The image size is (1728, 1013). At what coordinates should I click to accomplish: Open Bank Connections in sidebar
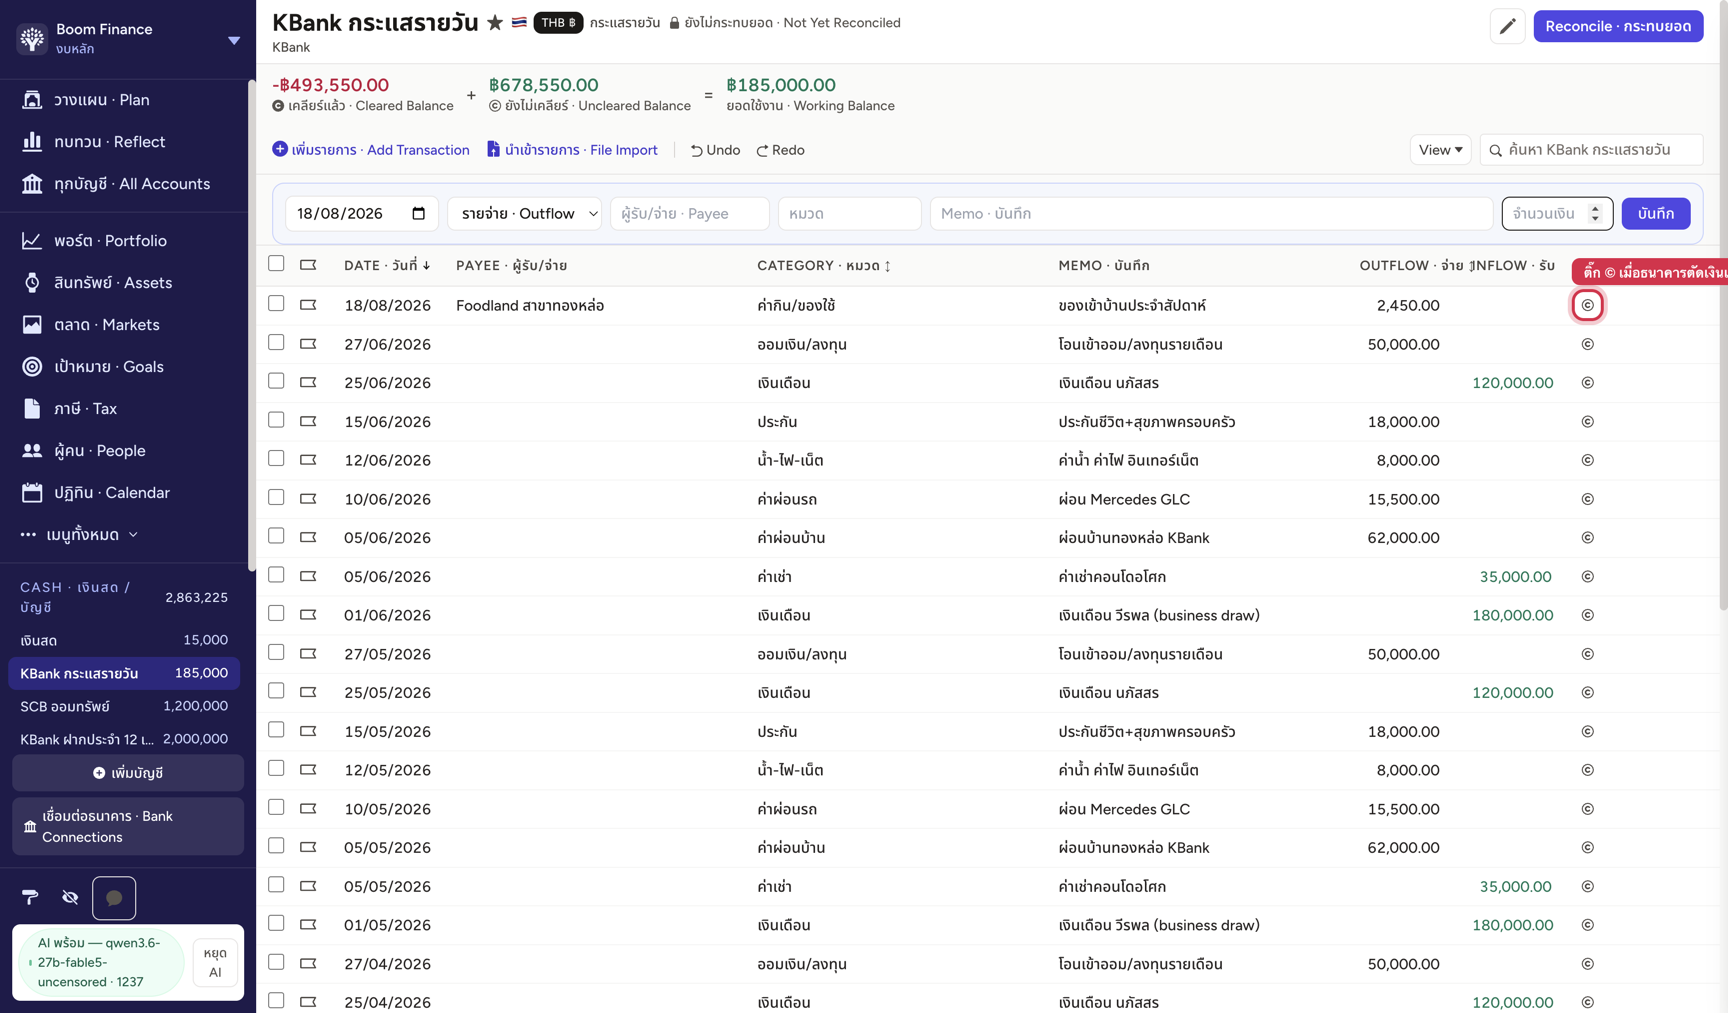click(128, 827)
